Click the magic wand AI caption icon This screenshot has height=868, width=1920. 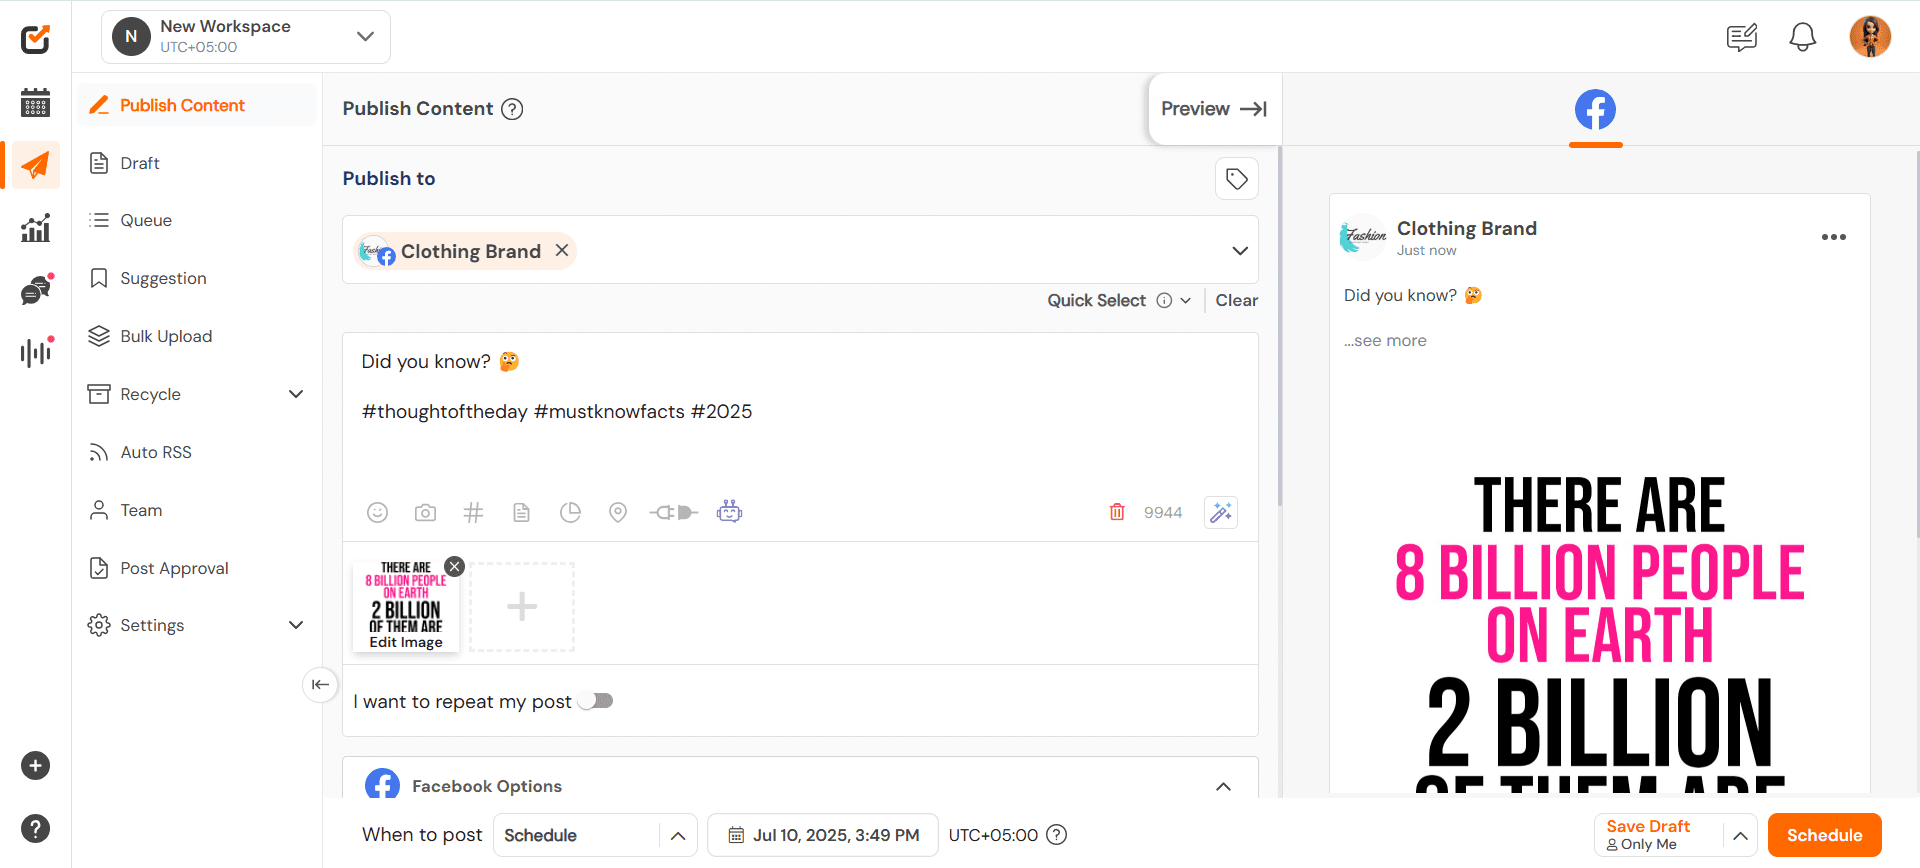pyautogui.click(x=1221, y=512)
